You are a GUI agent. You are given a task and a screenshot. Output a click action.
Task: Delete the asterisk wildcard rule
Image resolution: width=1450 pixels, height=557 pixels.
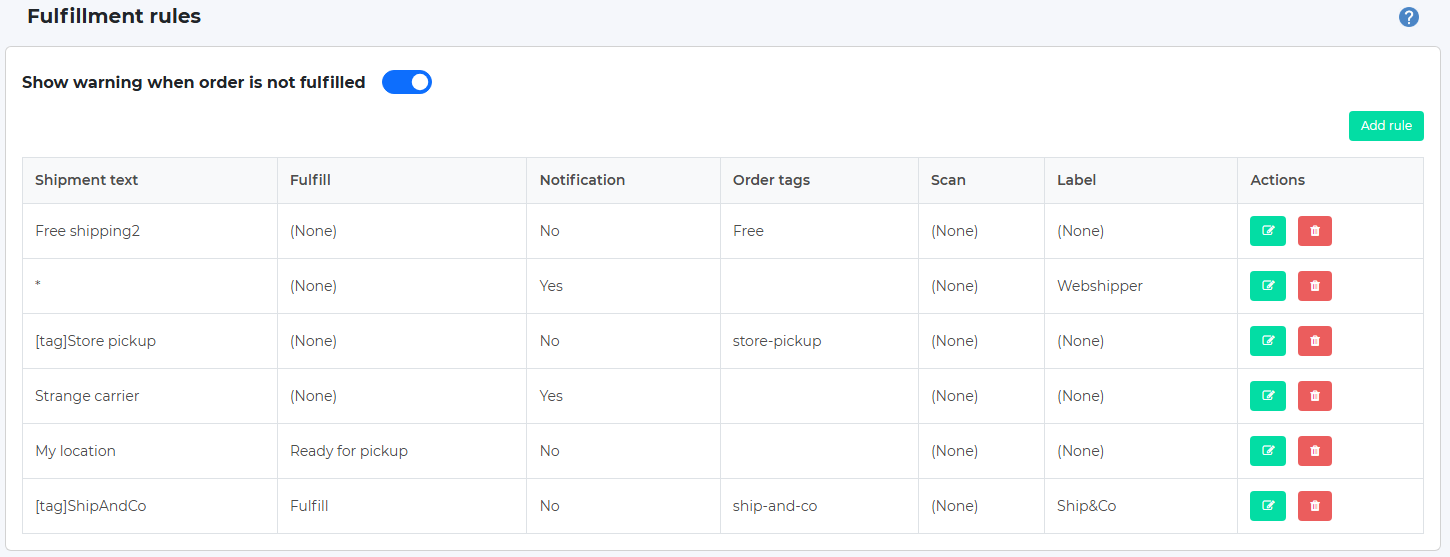(1314, 286)
